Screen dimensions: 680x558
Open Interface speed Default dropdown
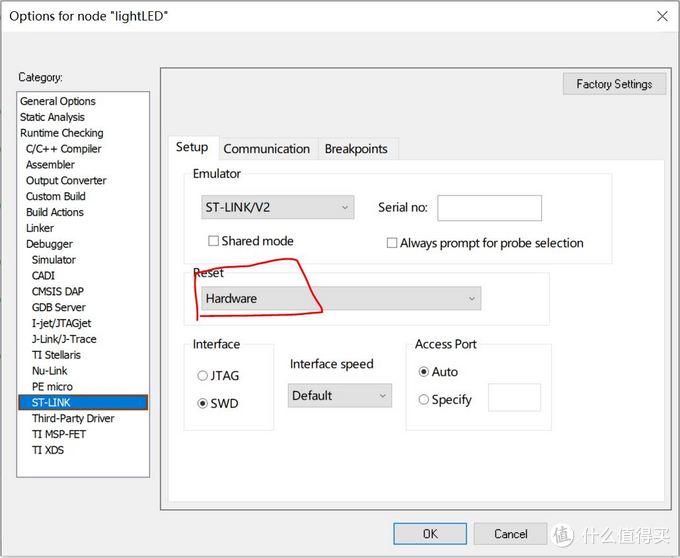pos(340,395)
